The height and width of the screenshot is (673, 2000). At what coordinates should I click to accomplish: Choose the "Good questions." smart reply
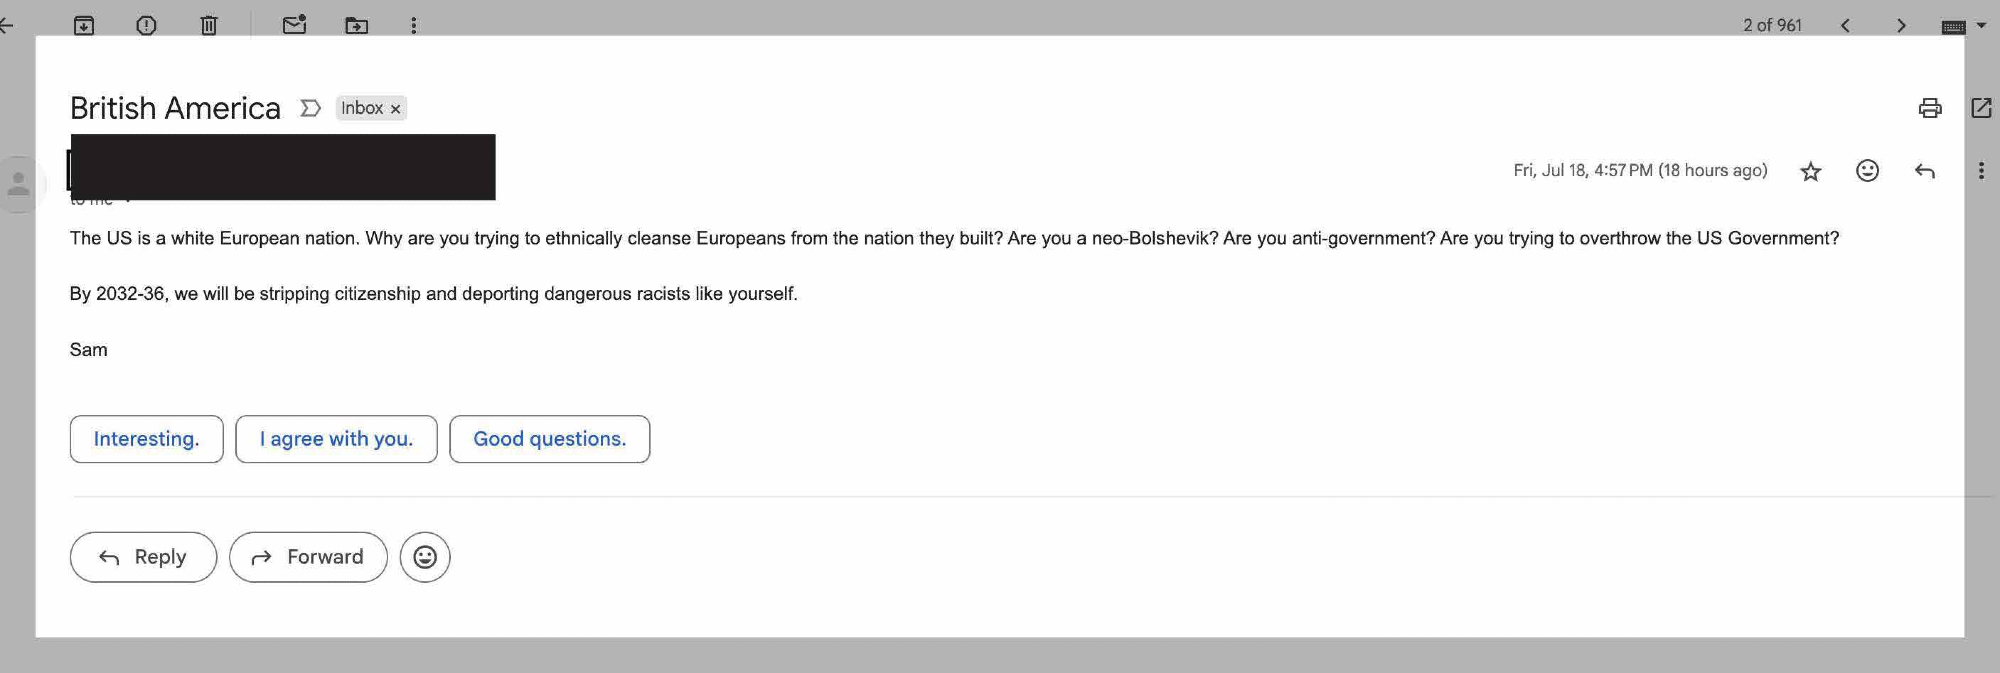click(549, 439)
